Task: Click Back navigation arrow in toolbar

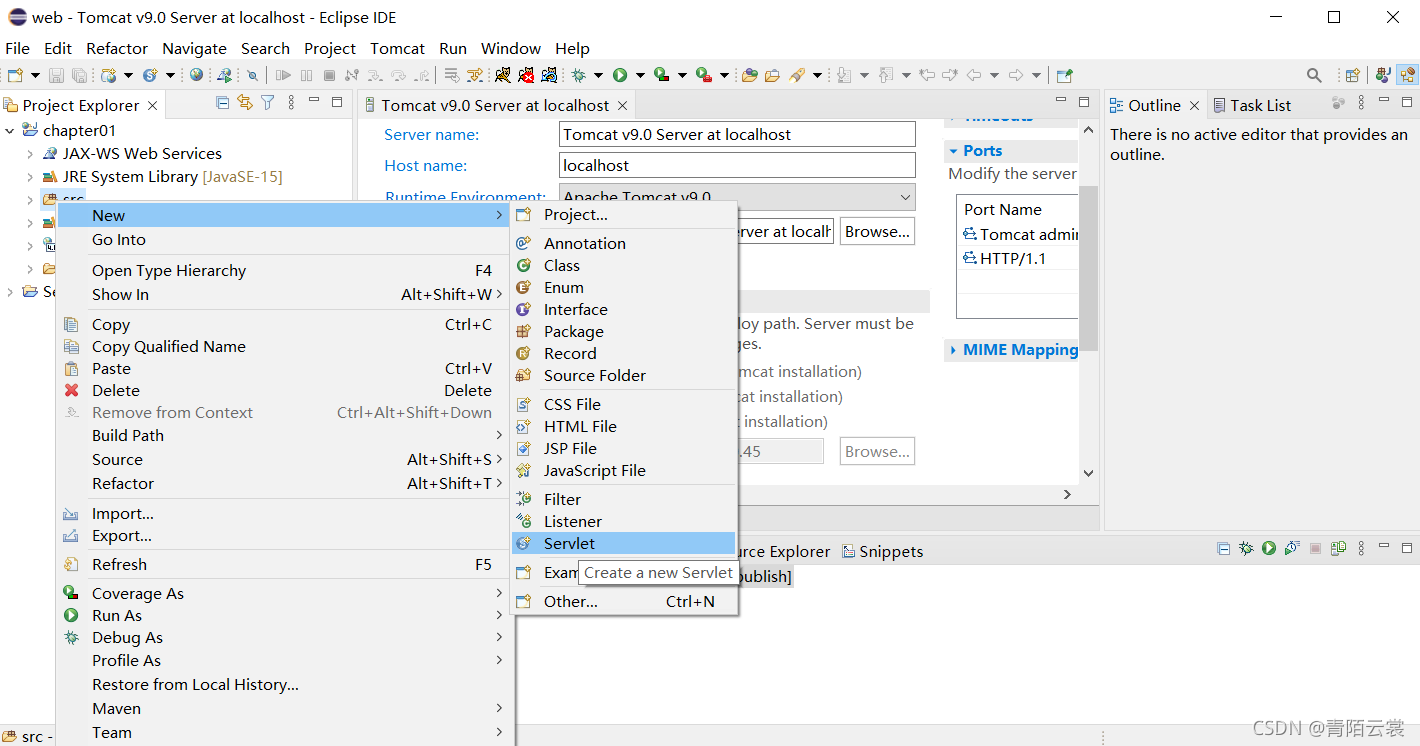Action: click(973, 75)
